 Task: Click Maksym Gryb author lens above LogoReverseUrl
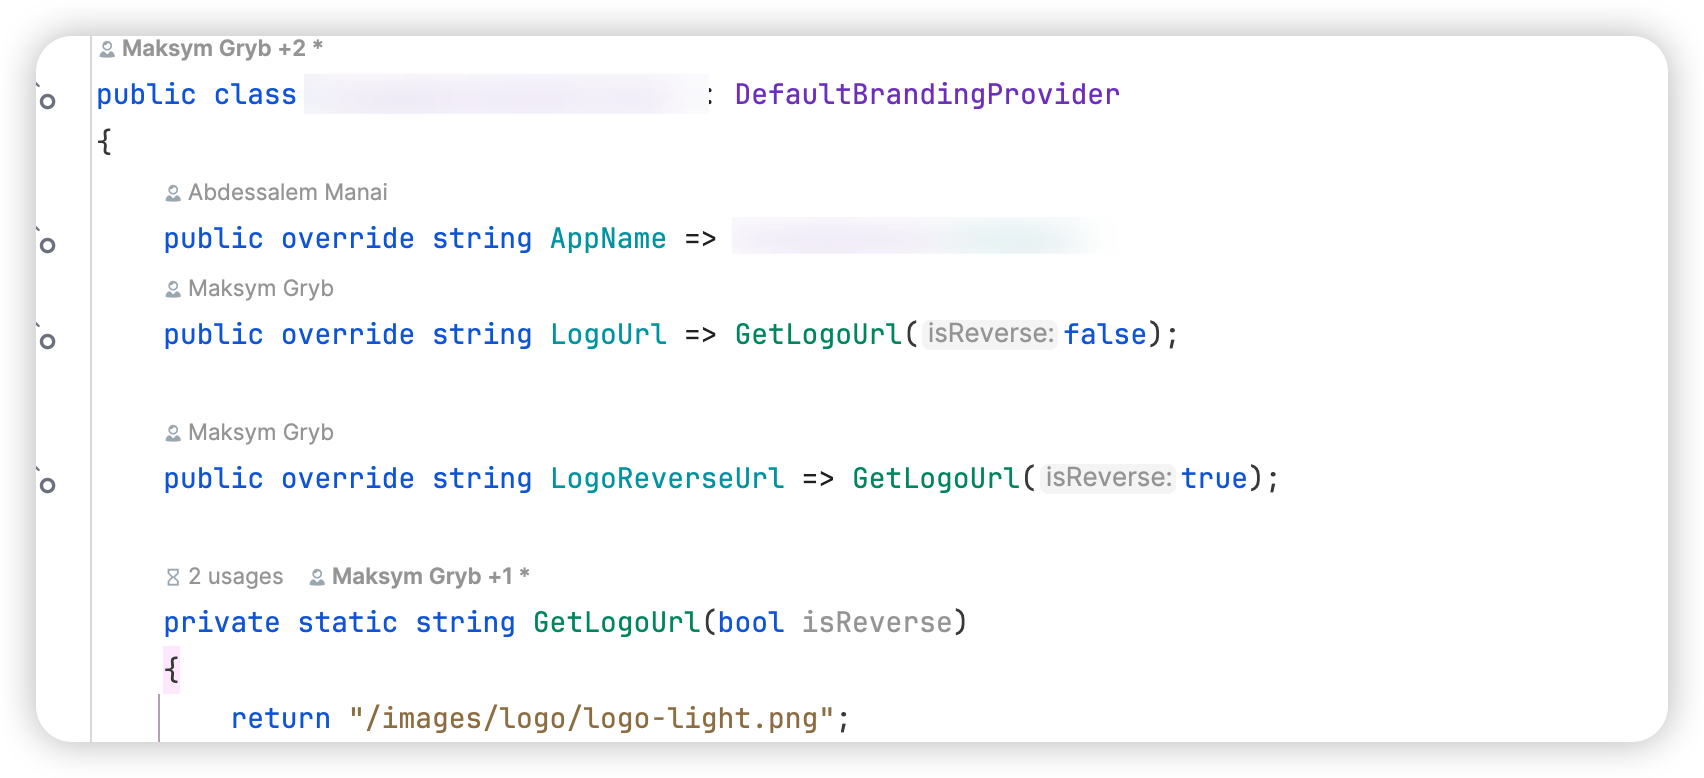260,433
